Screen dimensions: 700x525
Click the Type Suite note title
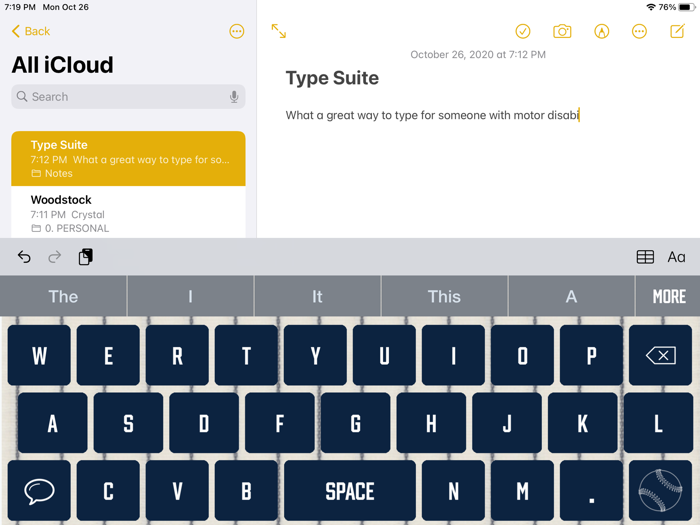tap(332, 78)
